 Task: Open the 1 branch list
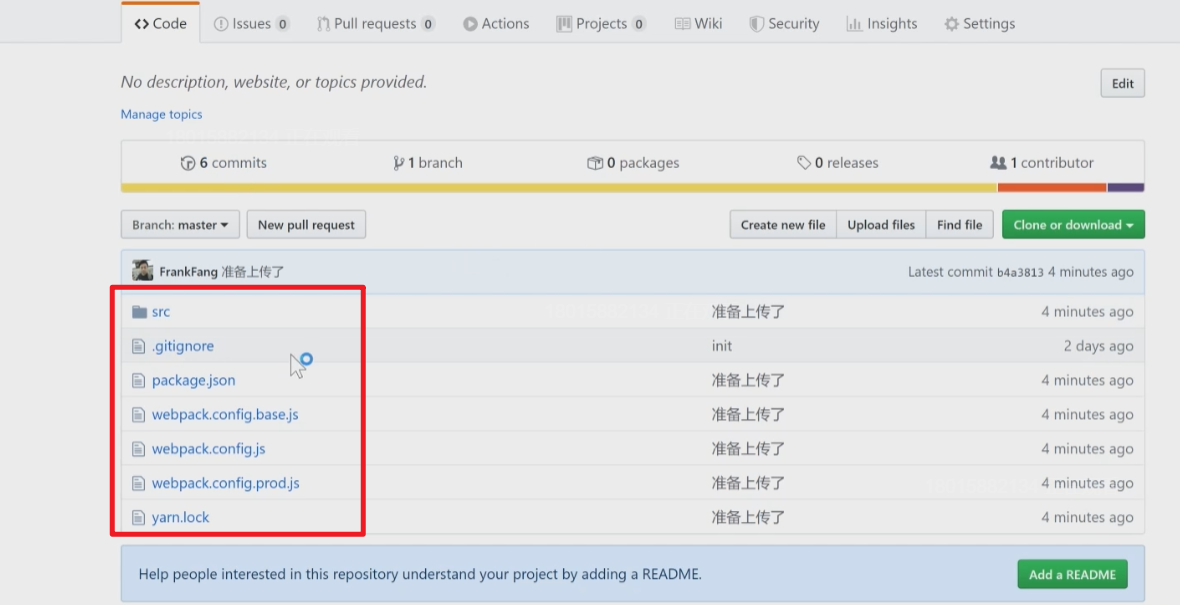[427, 163]
